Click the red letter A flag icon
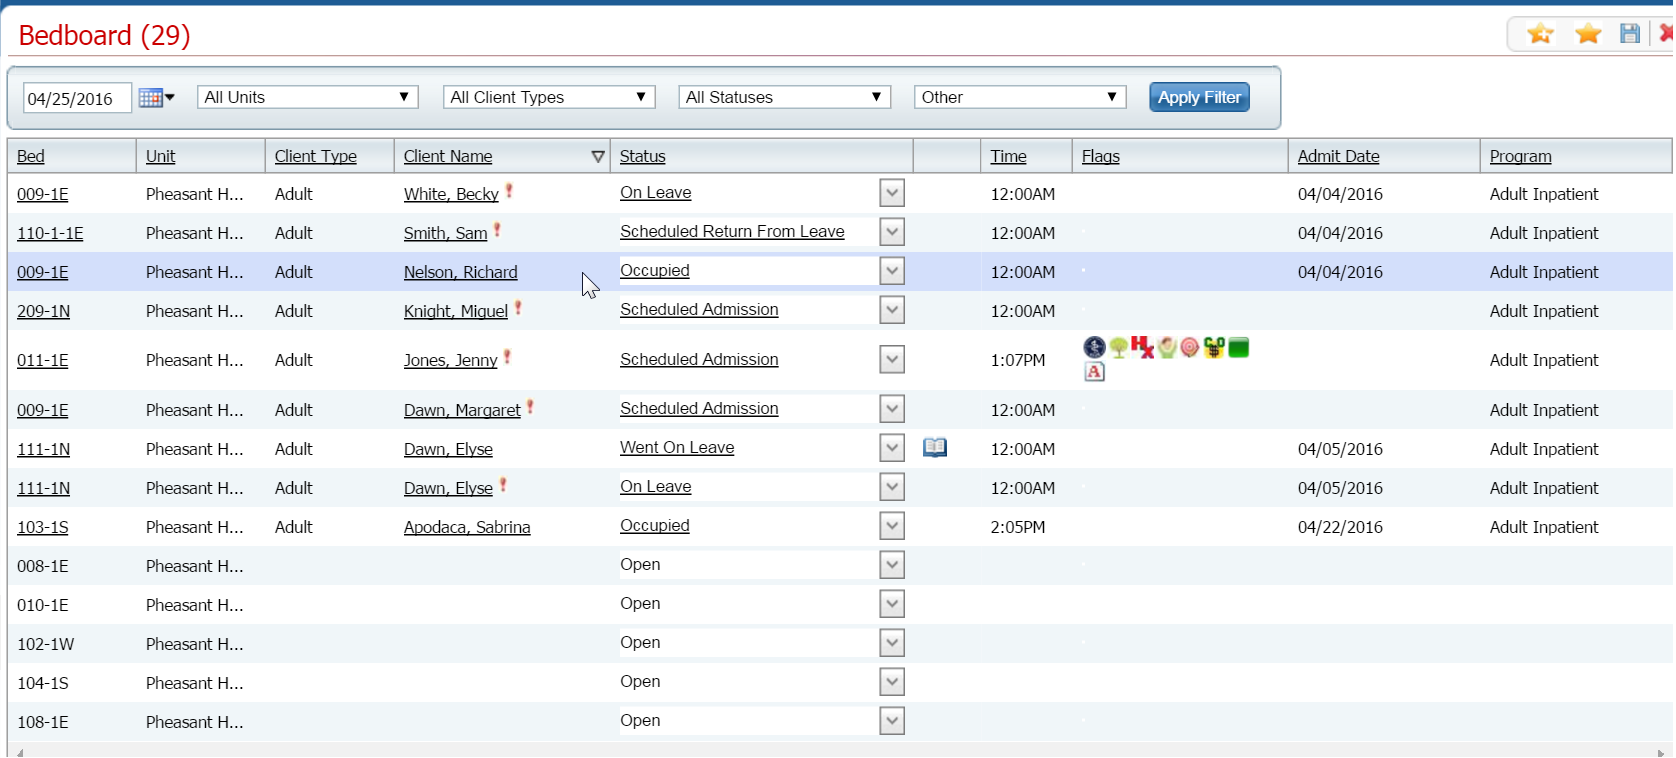Image resolution: width=1676 pixels, height=758 pixels. tap(1094, 372)
